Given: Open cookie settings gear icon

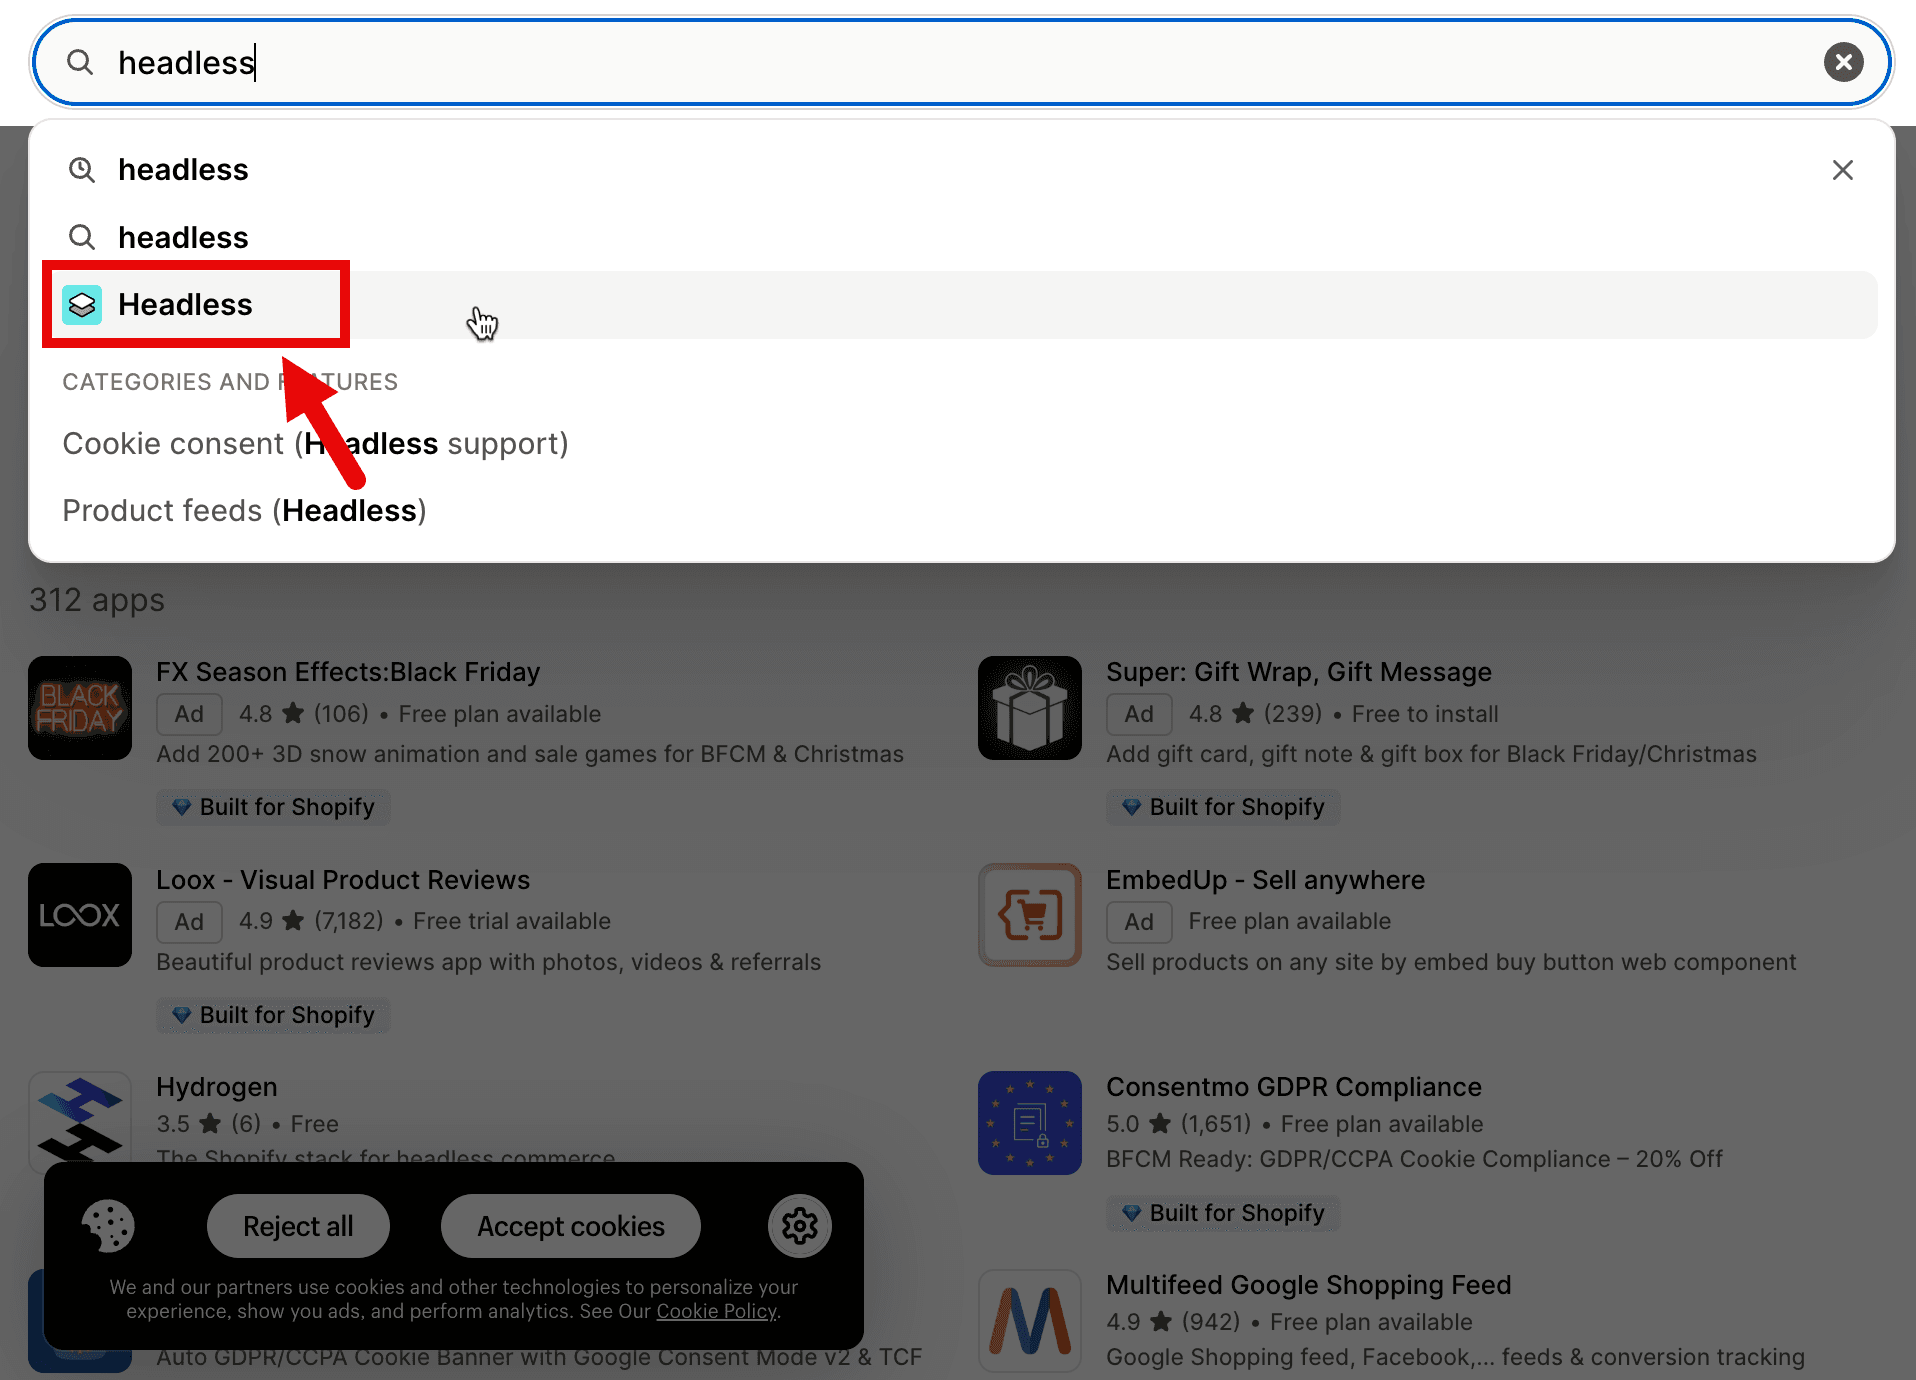Looking at the screenshot, I should (x=799, y=1226).
